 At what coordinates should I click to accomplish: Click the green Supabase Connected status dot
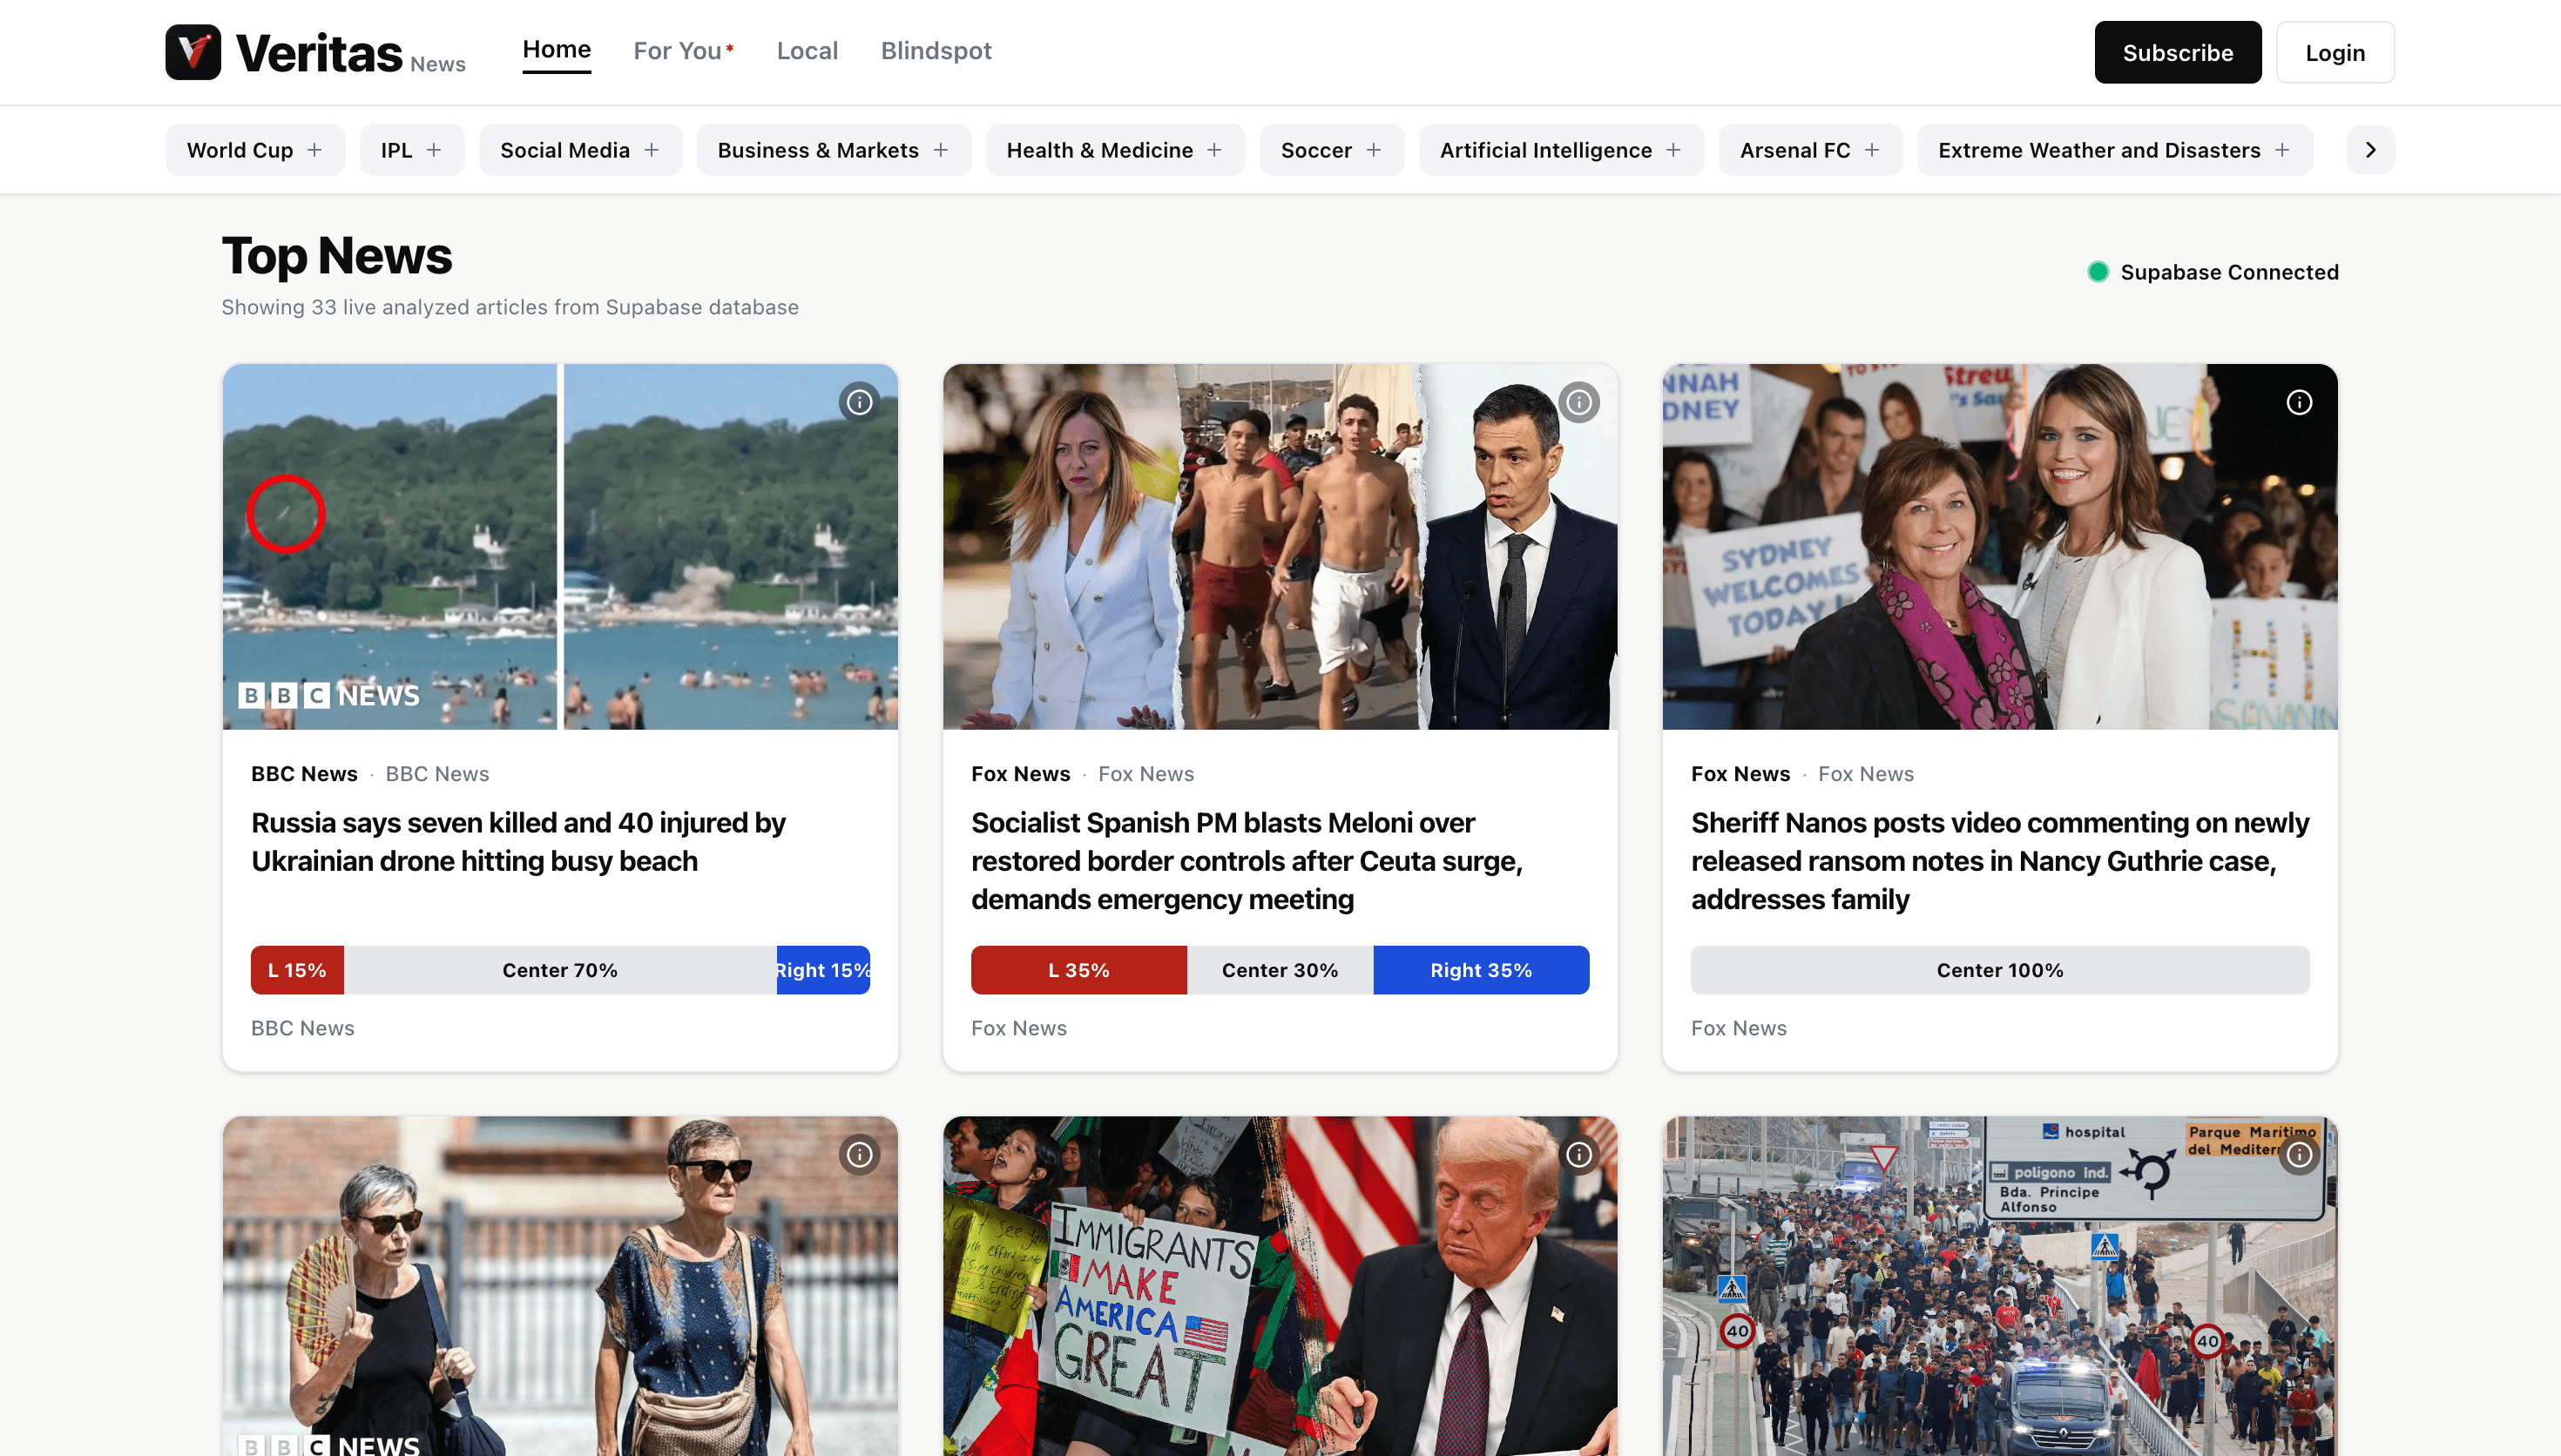[x=2098, y=272]
